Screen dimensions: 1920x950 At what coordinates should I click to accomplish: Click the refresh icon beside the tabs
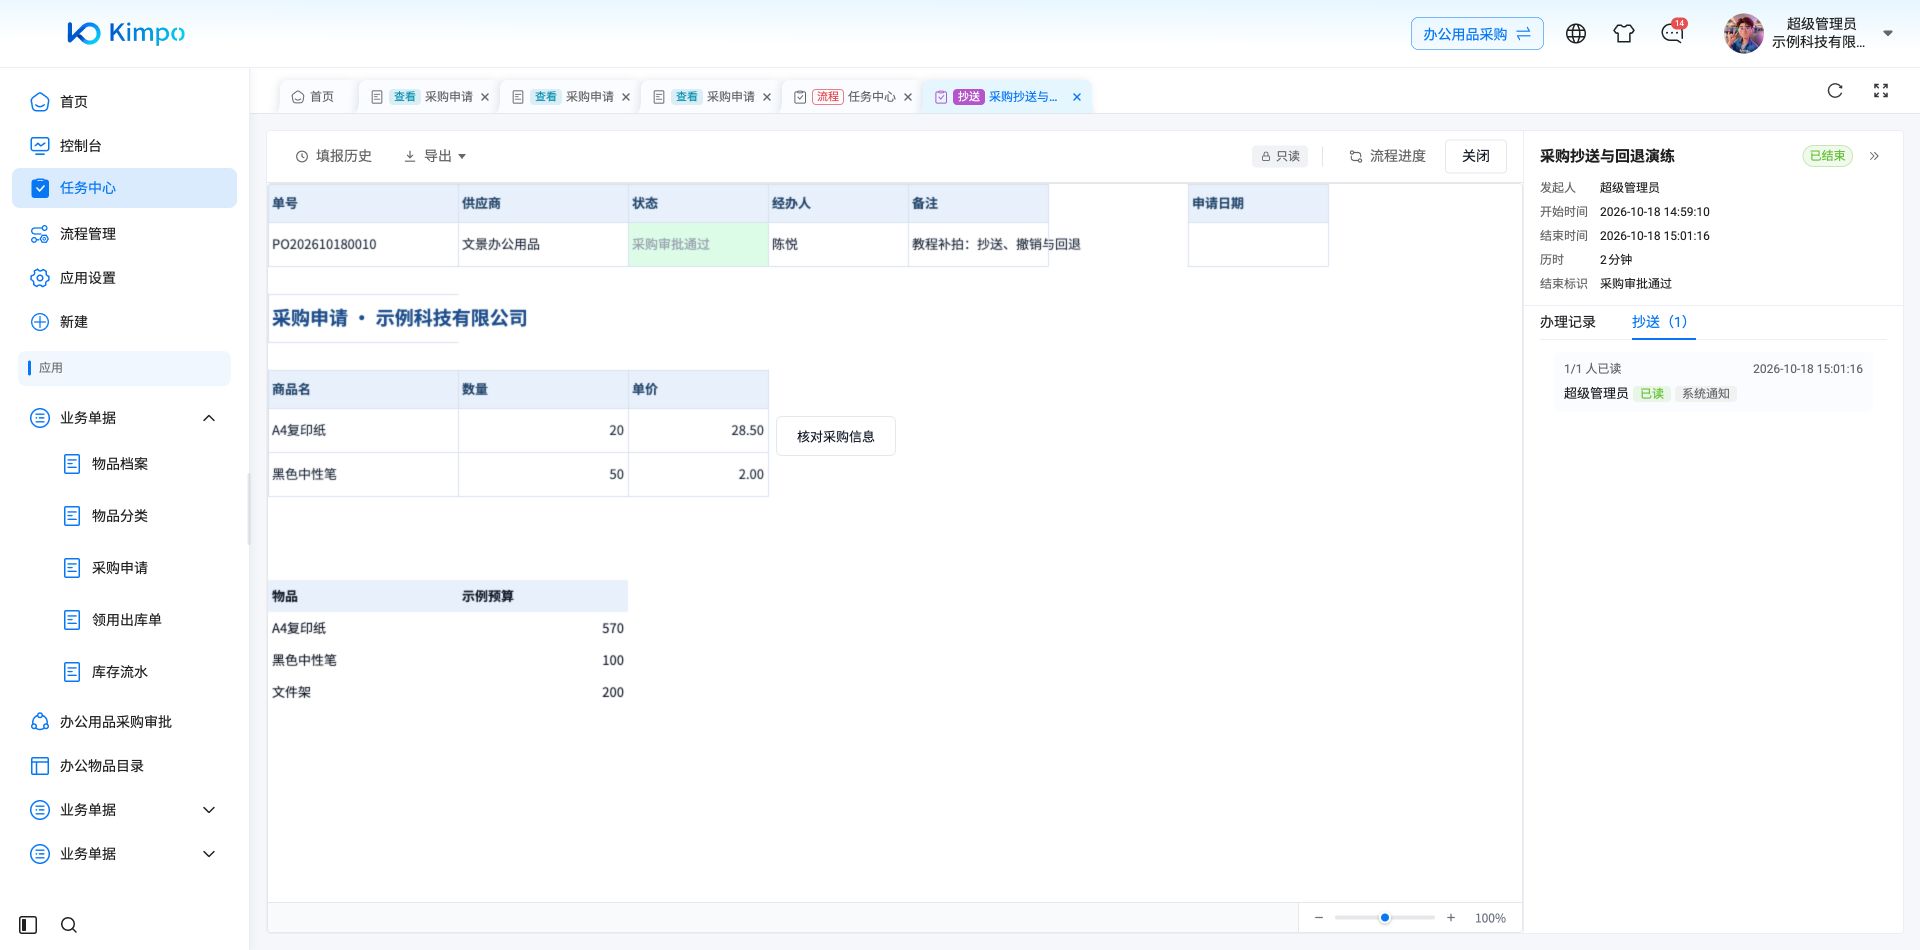pos(1835,91)
